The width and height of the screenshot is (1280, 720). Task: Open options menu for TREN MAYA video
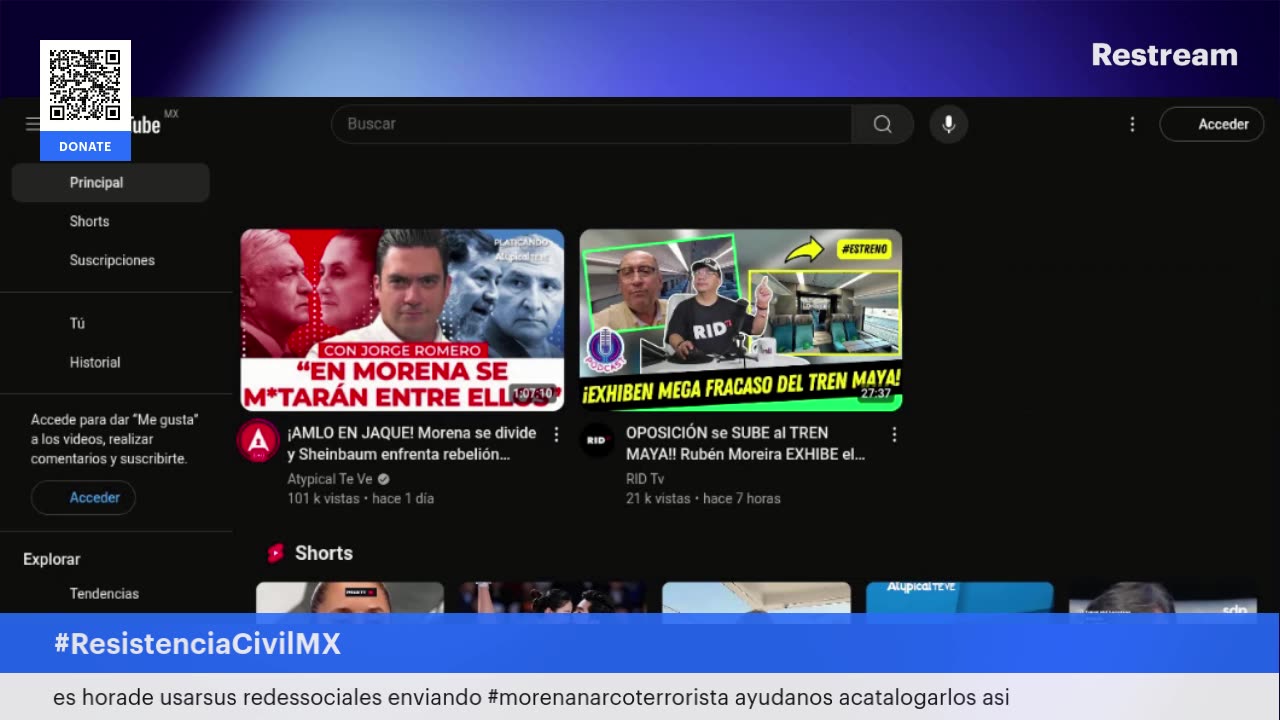tap(894, 434)
